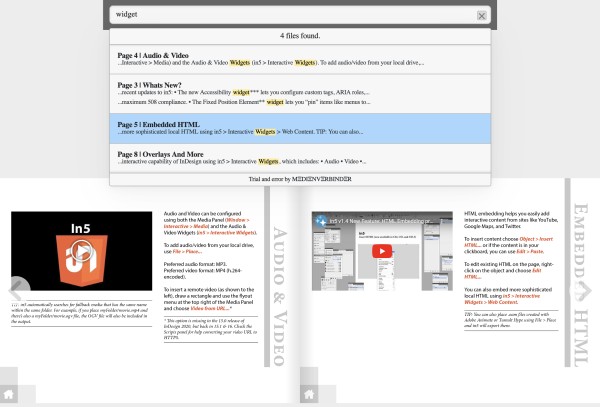
Task: Open search result Page 5 Embedded HTML
Action: coord(300,128)
